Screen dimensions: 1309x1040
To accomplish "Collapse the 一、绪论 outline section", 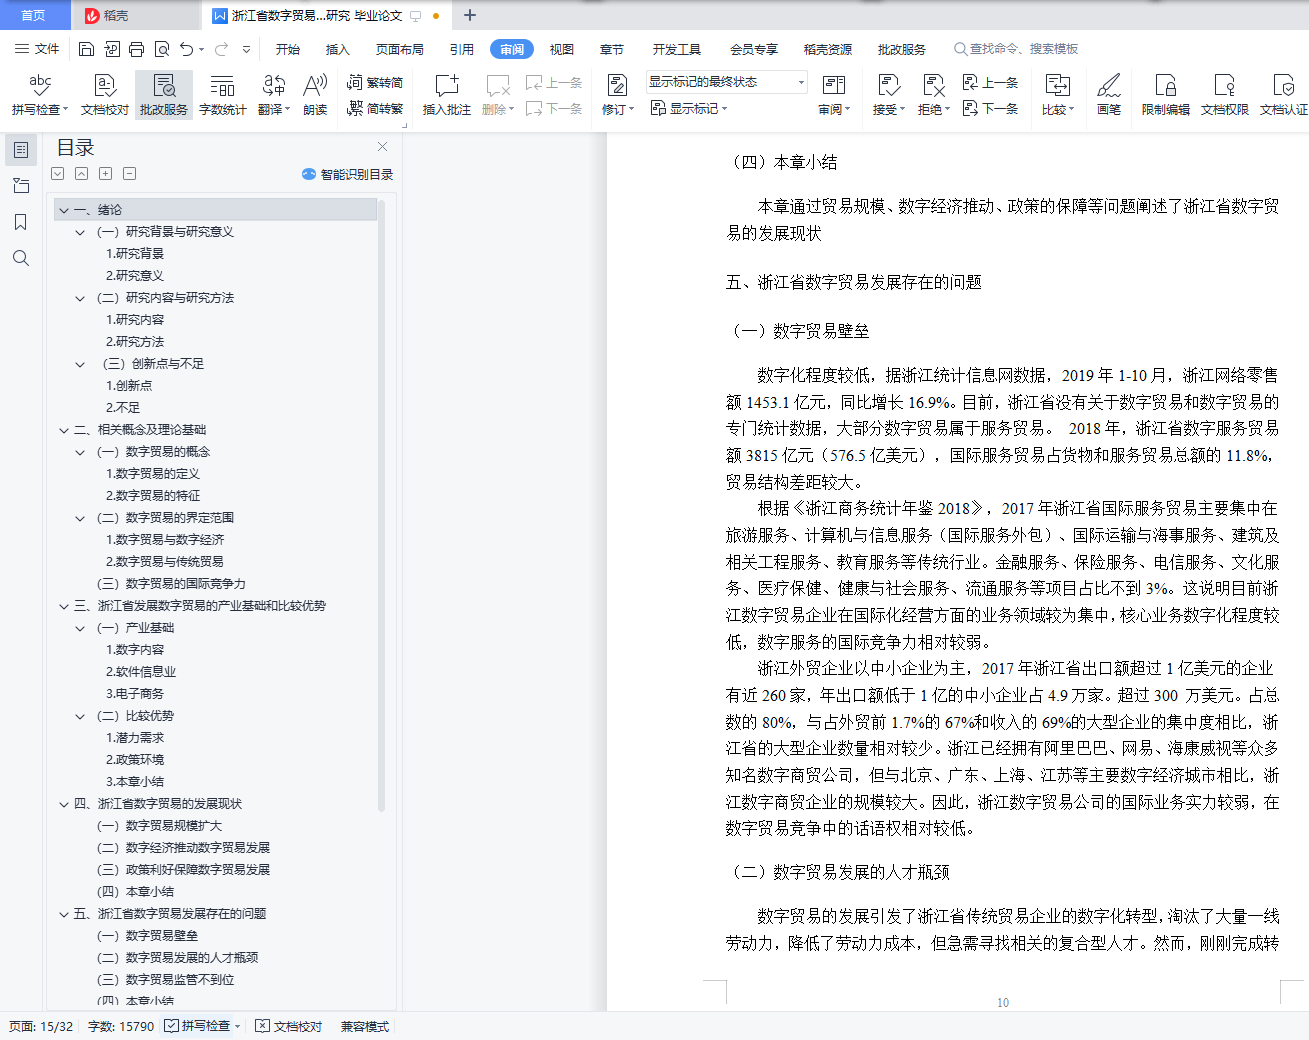I will tap(64, 210).
